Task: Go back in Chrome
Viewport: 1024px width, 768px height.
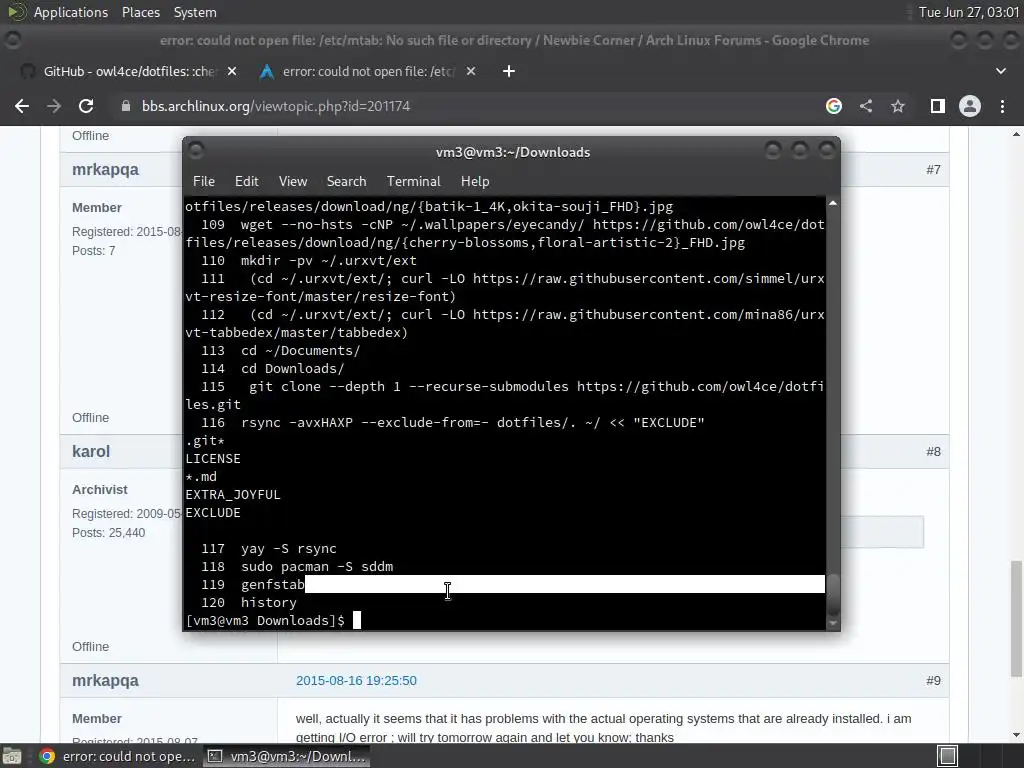Action: pyautogui.click(x=22, y=106)
